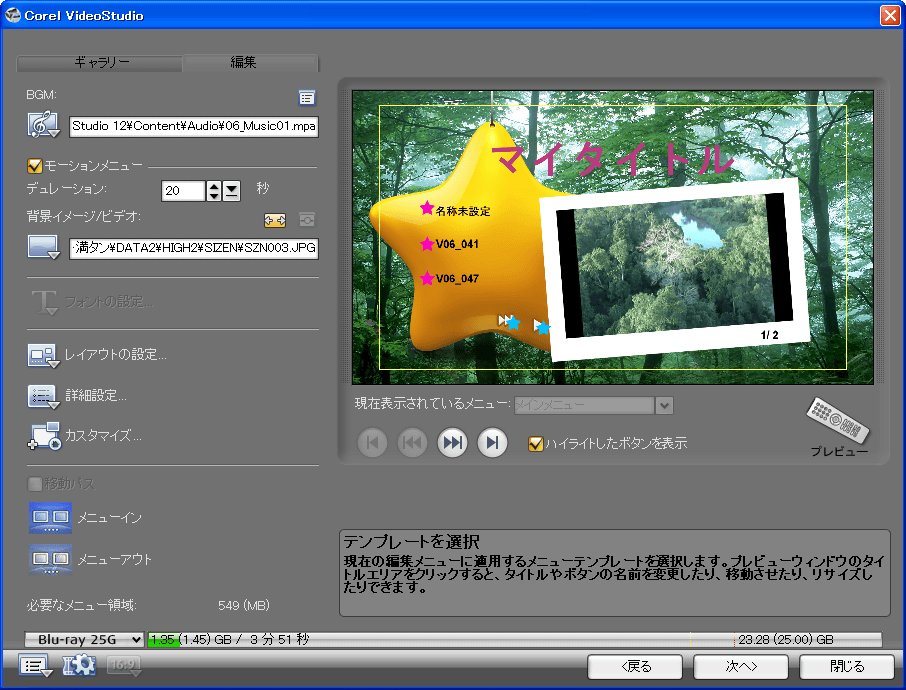Click the background fit-to-screen arrows icon

(x=274, y=220)
